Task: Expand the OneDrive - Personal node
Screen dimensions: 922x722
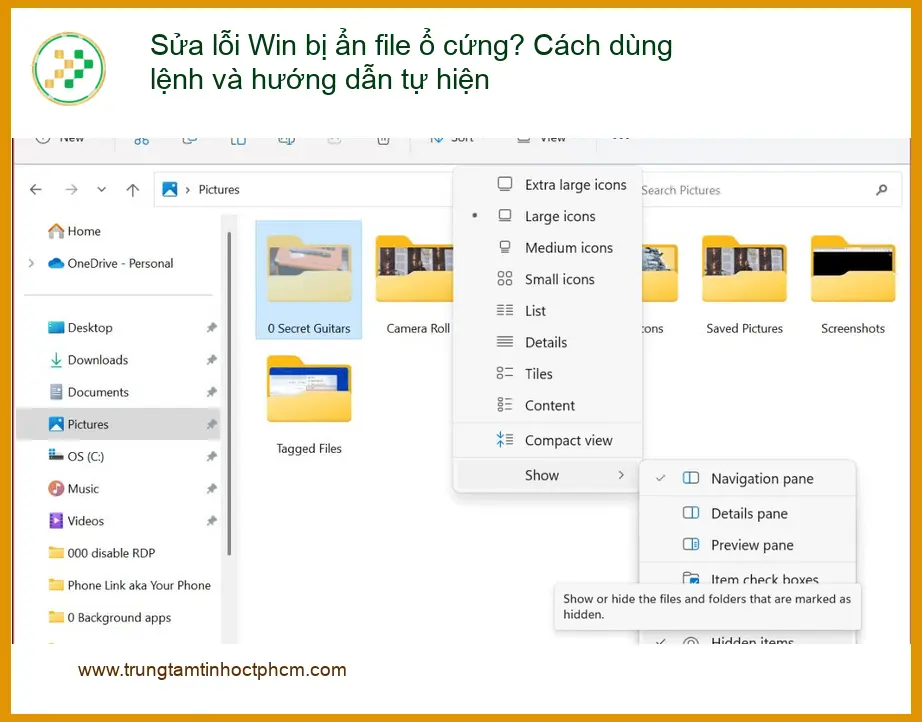Action: pos(31,263)
